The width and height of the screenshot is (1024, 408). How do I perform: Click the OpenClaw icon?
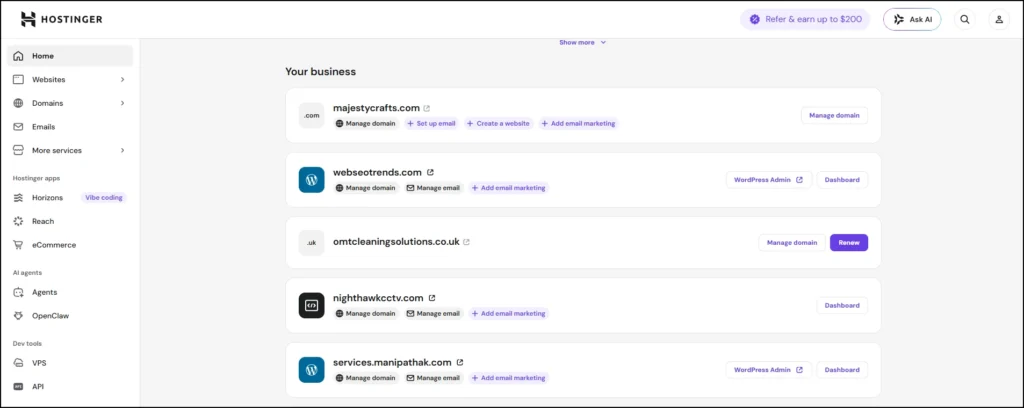tap(18, 315)
